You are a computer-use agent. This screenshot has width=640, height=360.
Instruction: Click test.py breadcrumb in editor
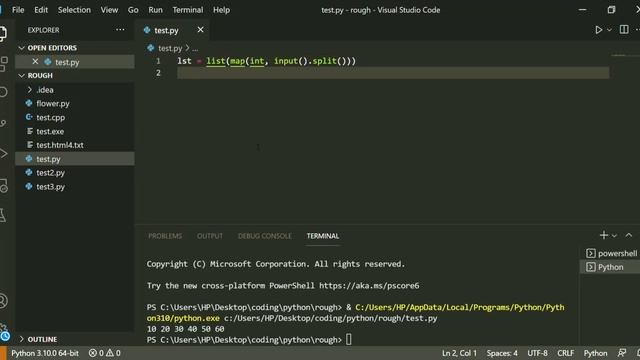coord(170,48)
